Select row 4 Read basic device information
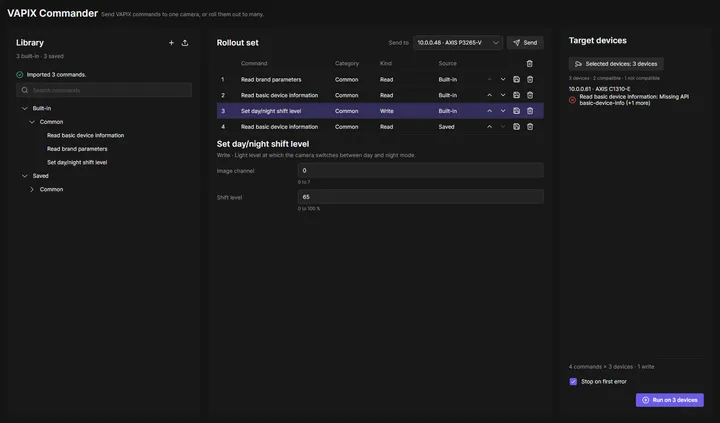Viewport: 720px width, 423px height. 380,127
